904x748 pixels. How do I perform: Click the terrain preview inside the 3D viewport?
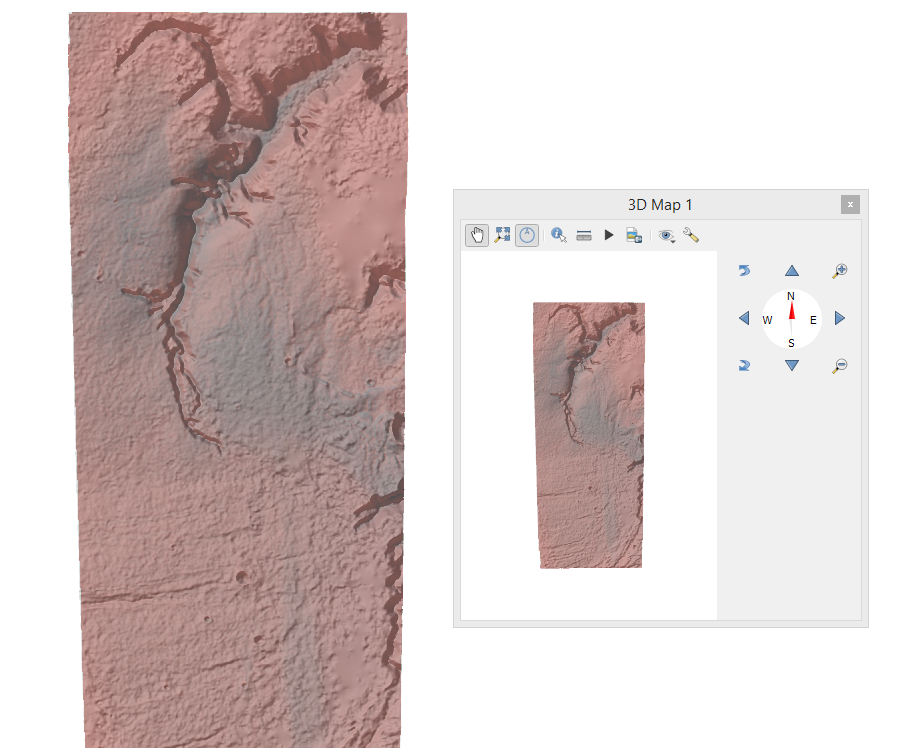click(x=588, y=430)
